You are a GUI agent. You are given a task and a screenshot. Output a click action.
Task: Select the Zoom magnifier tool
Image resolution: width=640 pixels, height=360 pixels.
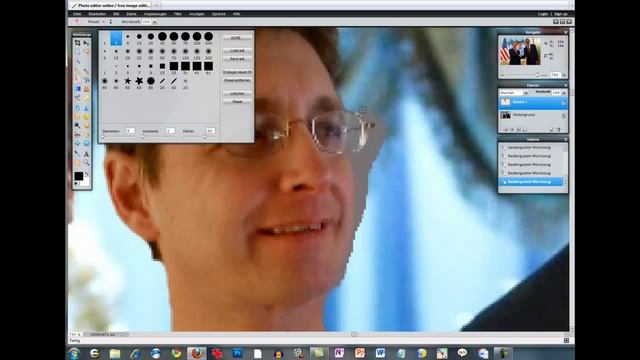click(x=86, y=162)
